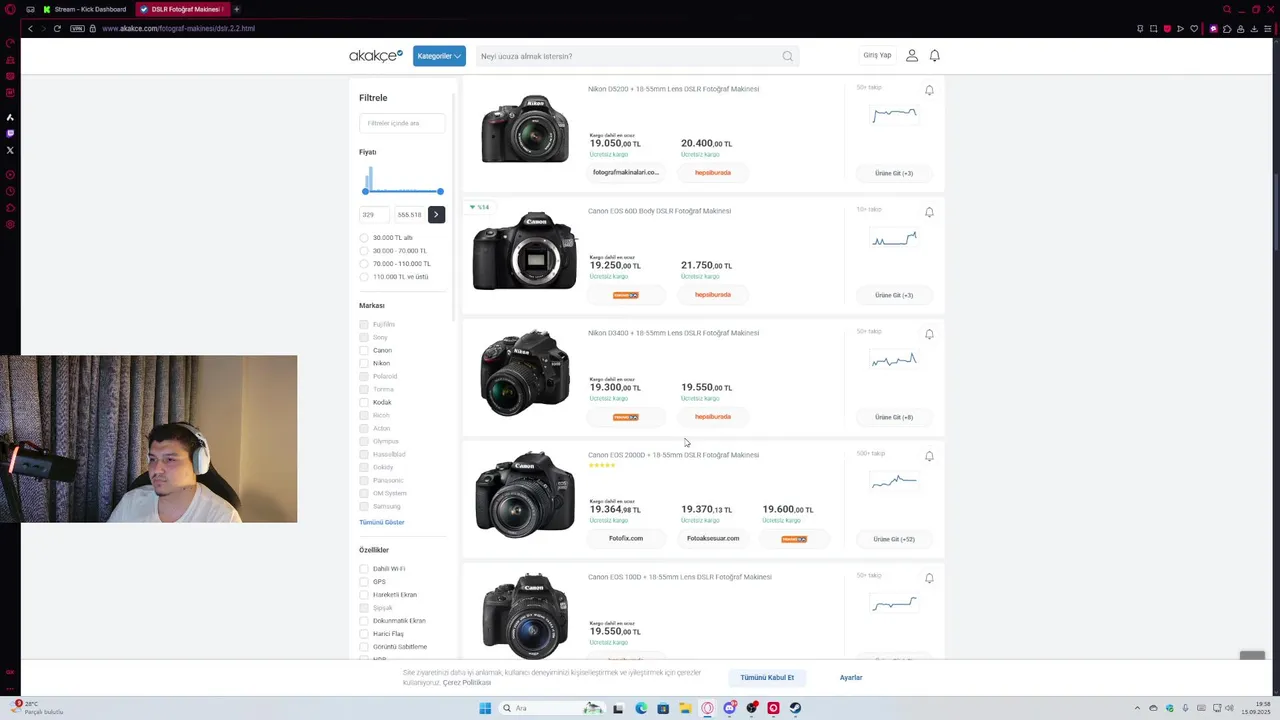Select the DSLR Fotoğraf Makinesi browser tab
The height and width of the screenshot is (720, 1280).
(x=183, y=9)
